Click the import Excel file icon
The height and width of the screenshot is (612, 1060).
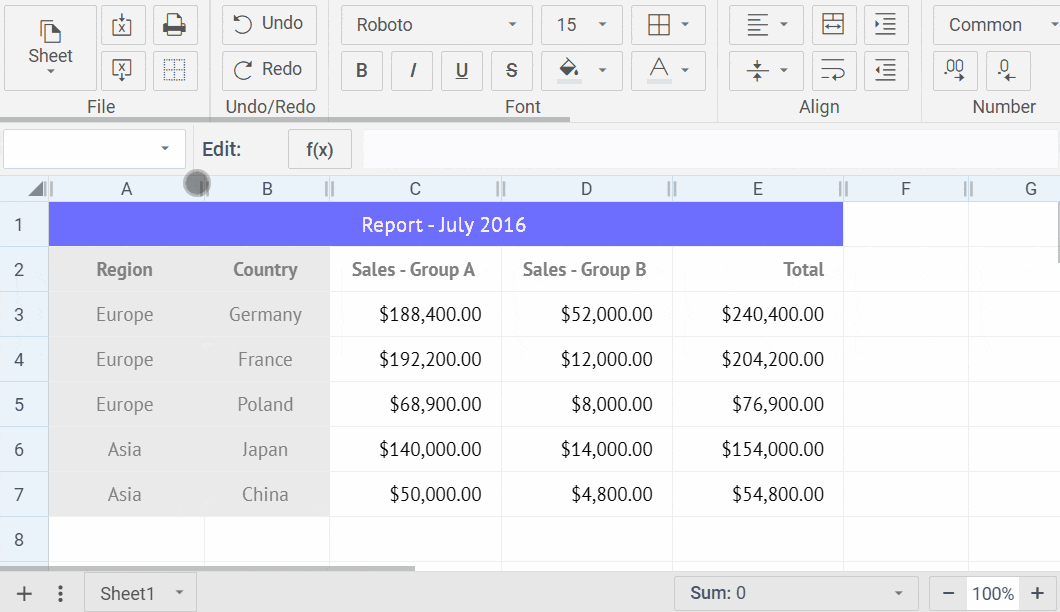tap(123, 25)
